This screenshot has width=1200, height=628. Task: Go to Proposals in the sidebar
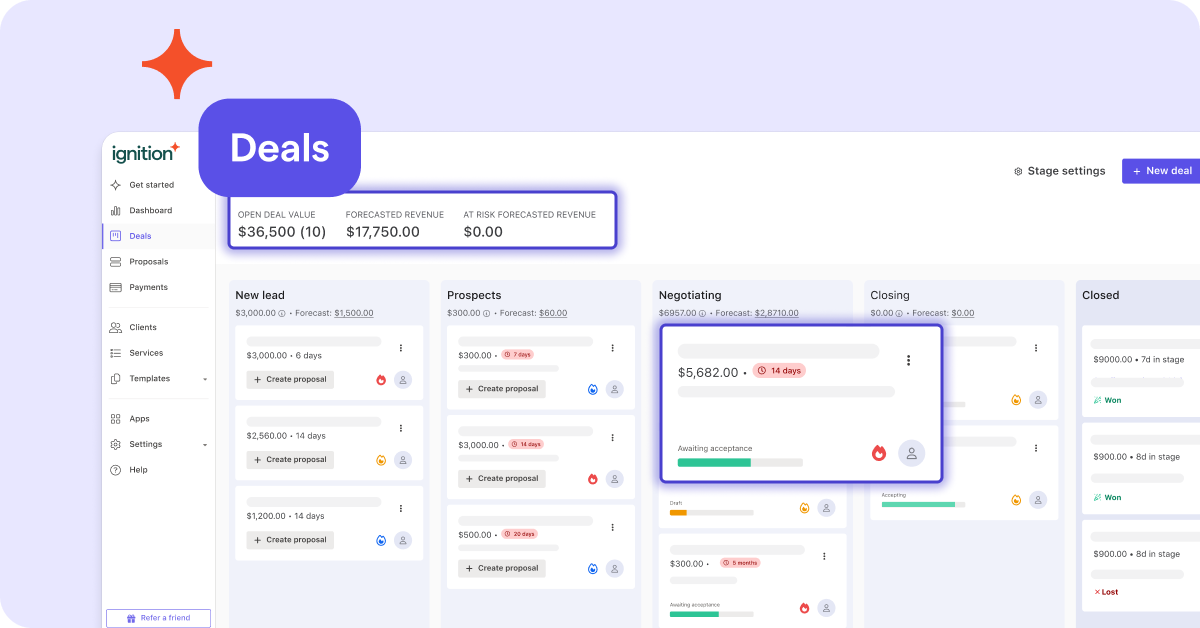[x=148, y=262]
